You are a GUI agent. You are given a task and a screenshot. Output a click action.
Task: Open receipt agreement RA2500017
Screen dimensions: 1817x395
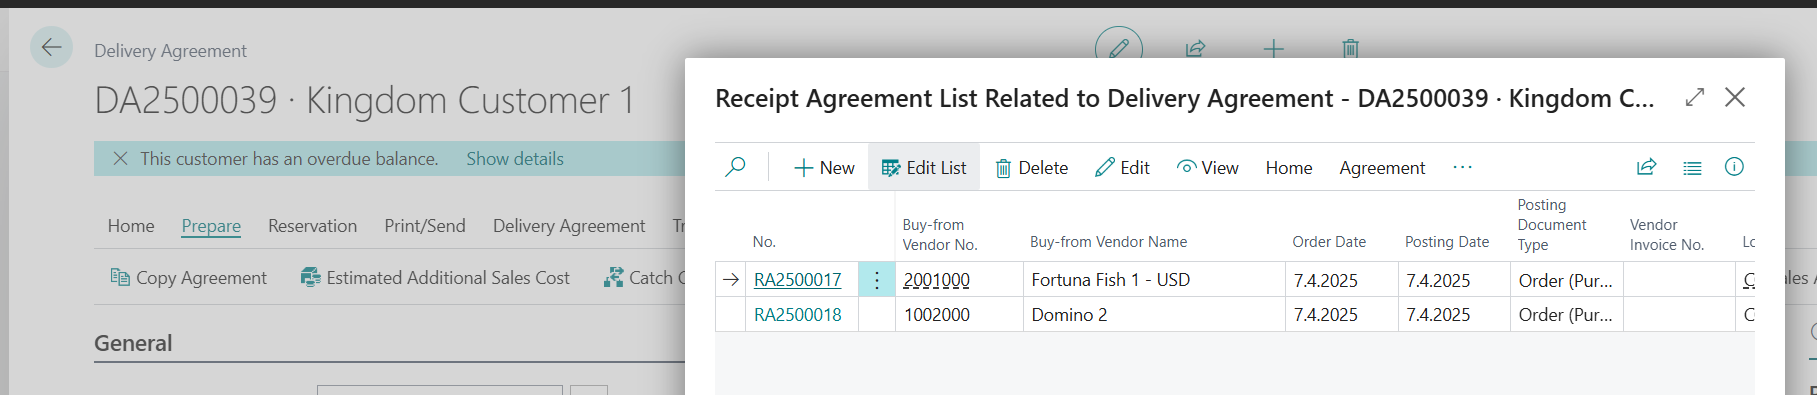(x=797, y=280)
